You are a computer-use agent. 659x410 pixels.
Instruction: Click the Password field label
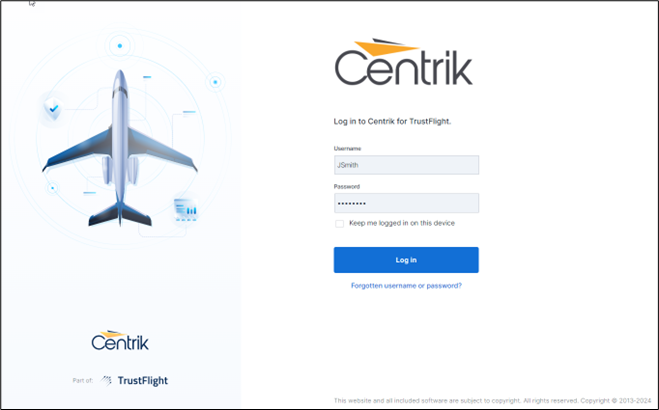347,187
